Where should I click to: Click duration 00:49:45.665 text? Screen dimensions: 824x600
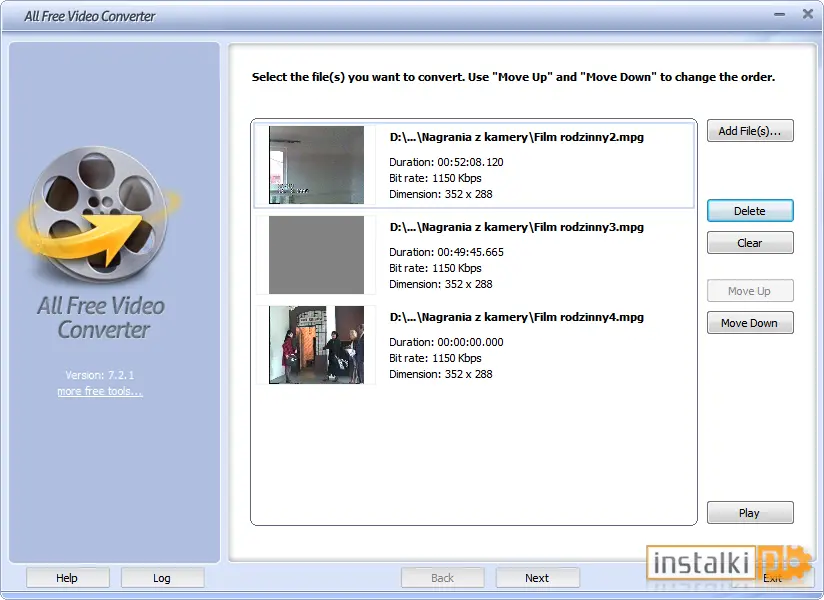[446, 252]
